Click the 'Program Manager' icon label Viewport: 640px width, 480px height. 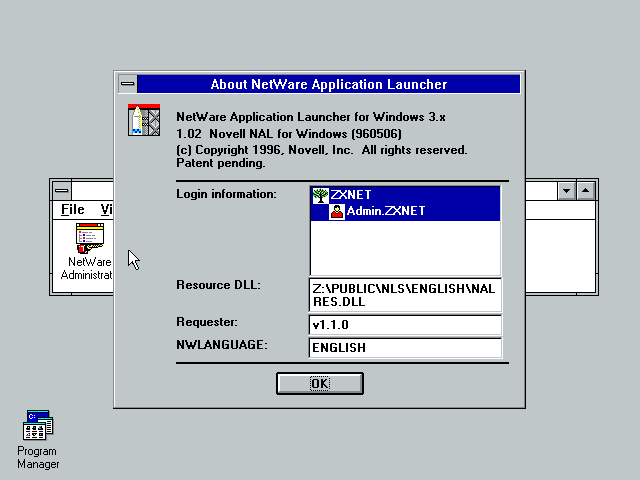[38, 458]
